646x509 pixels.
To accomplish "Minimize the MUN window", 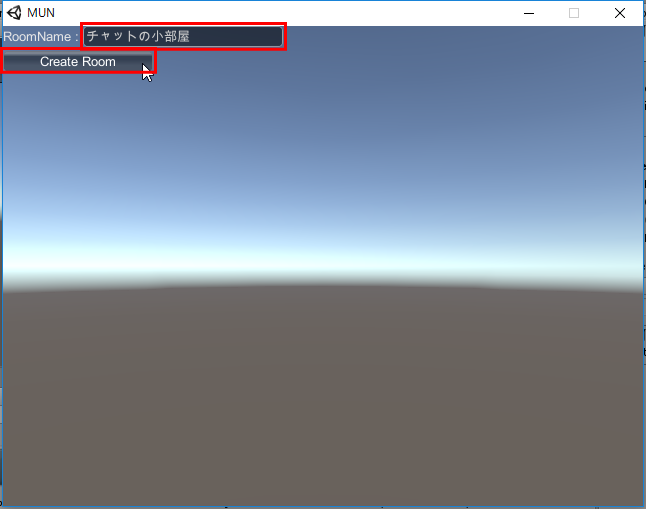I will [x=529, y=13].
